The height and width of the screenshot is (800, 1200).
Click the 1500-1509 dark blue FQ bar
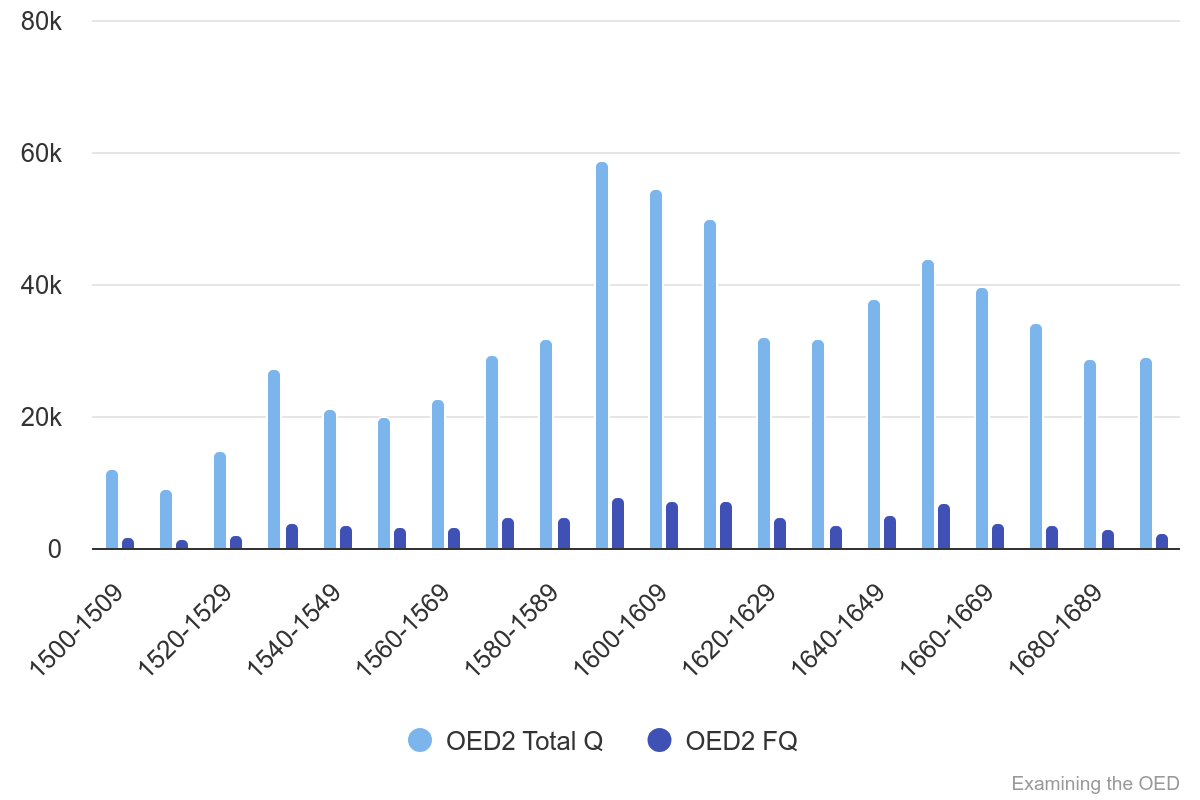click(128, 544)
